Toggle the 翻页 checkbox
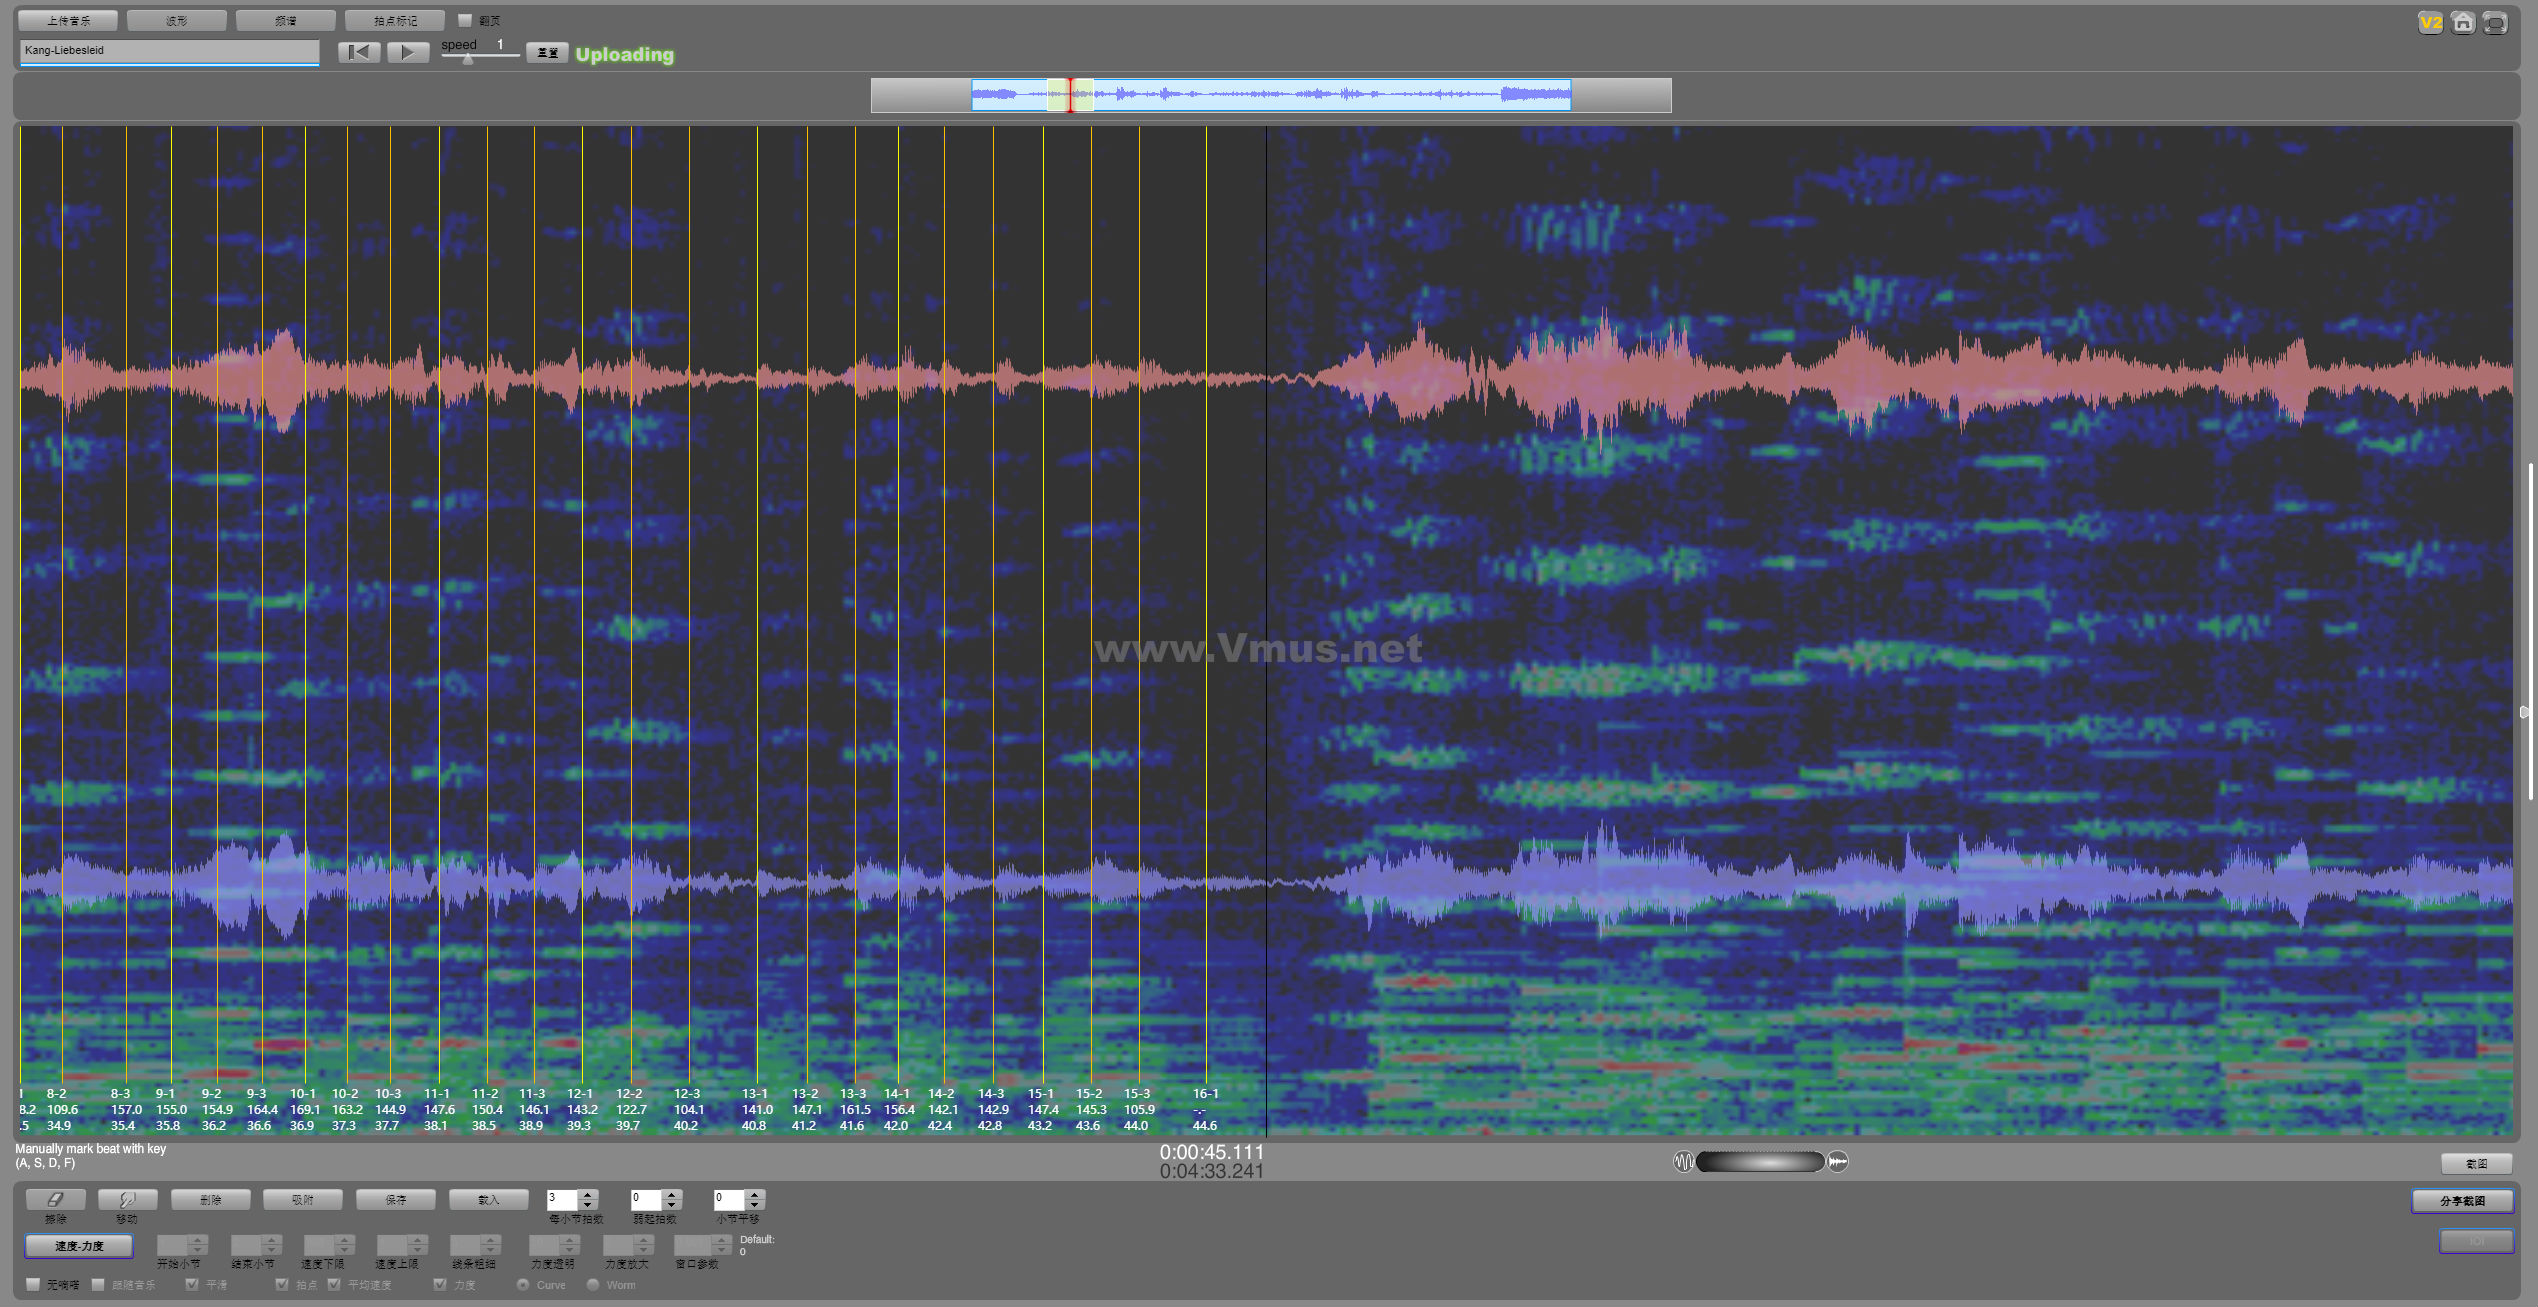2538x1307 pixels. point(465,20)
